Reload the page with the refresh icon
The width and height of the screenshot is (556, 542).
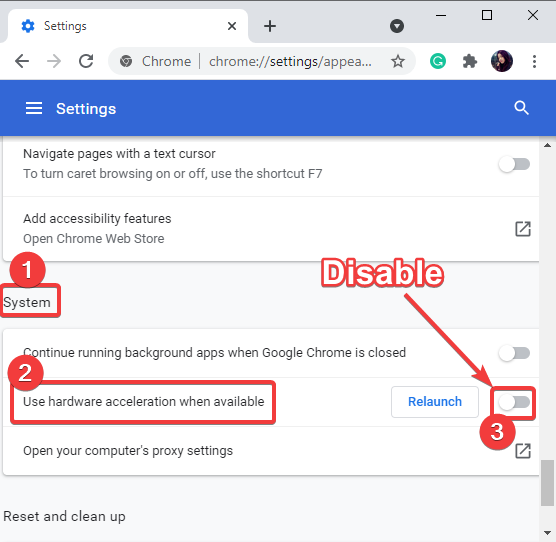coord(86,61)
